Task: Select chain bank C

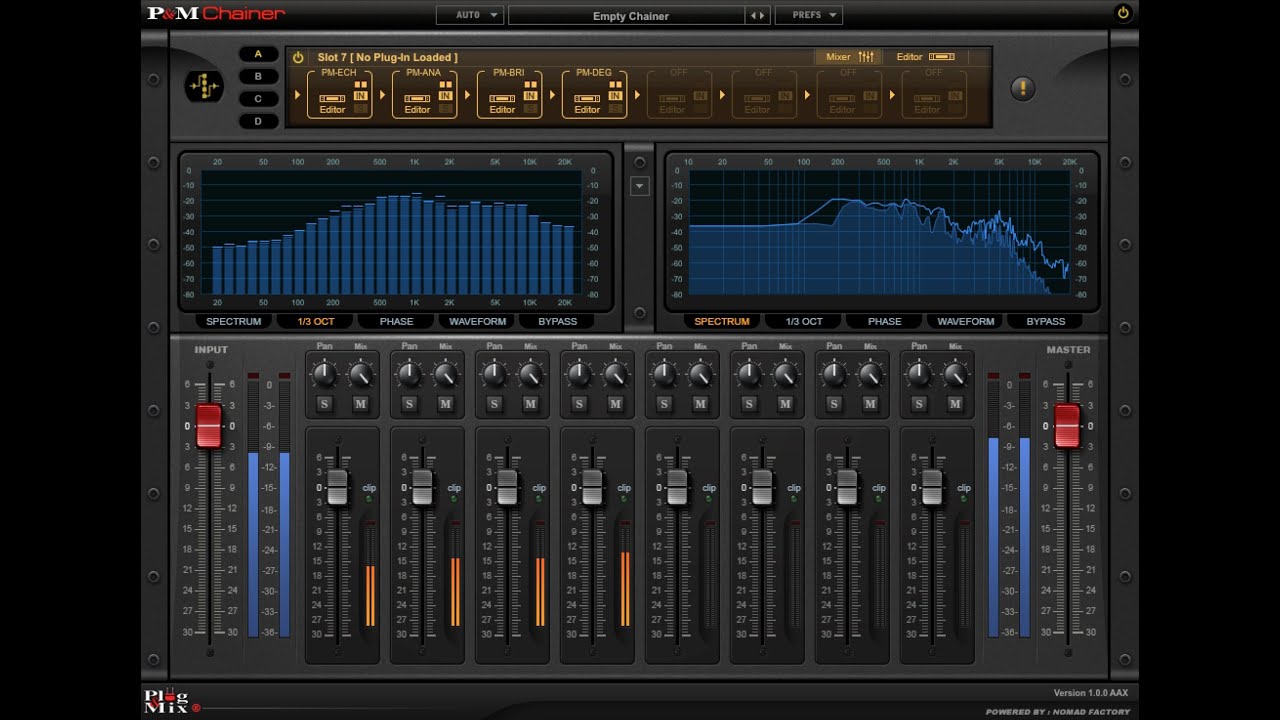Action: pyautogui.click(x=258, y=99)
